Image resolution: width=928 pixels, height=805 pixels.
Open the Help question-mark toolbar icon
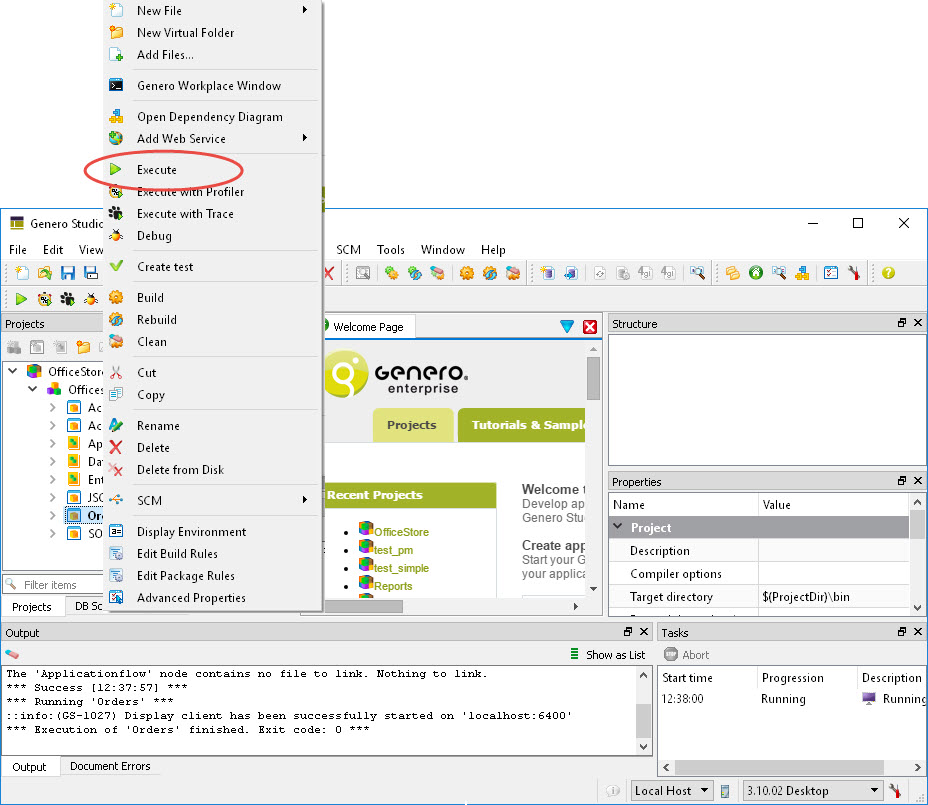tap(888, 272)
